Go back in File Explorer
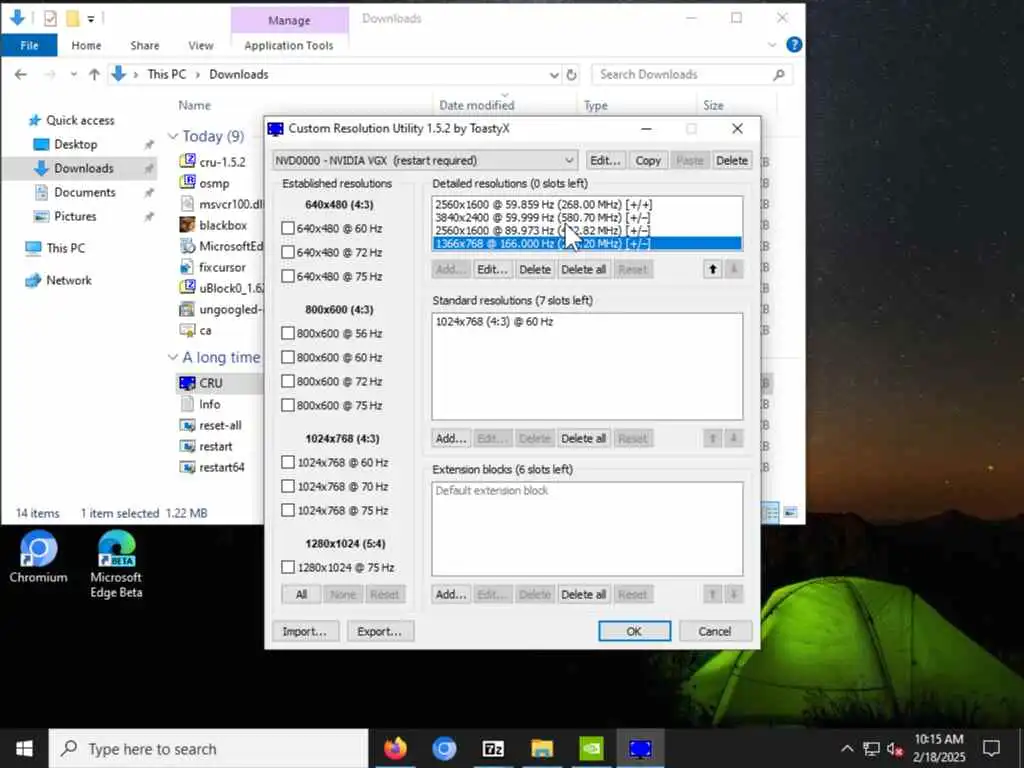Viewport: 1024px width, 768px height. [21, 74]
